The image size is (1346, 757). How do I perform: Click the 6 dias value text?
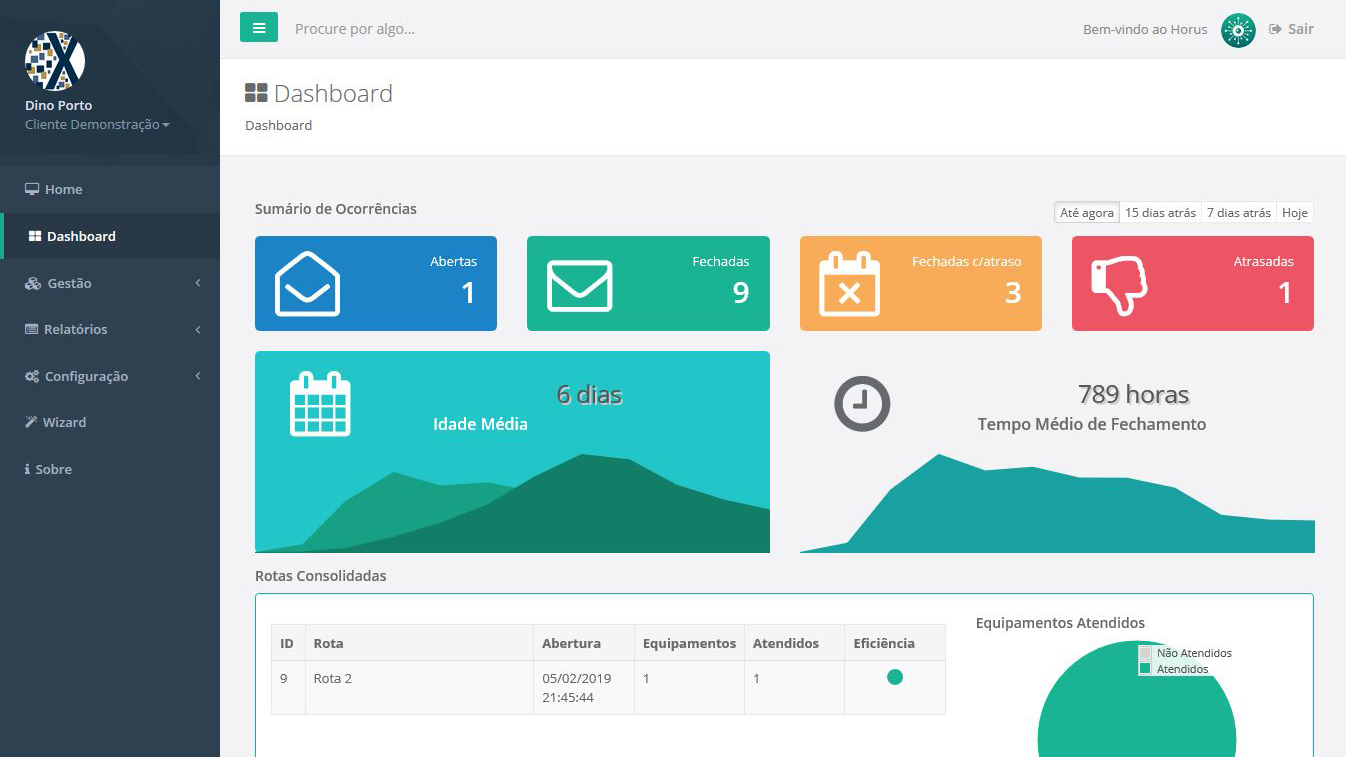589,395
